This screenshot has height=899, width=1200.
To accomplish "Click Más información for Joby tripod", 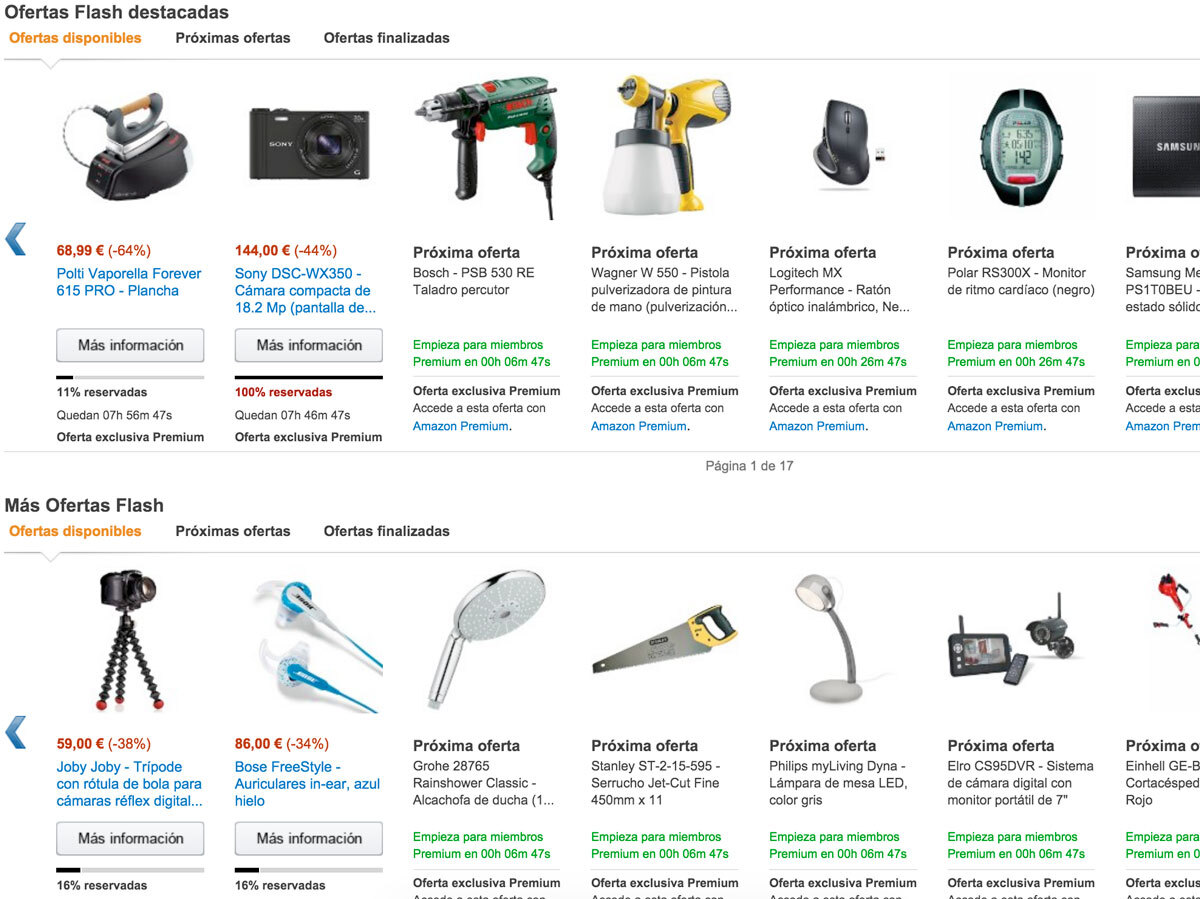I will click(130, 838).
